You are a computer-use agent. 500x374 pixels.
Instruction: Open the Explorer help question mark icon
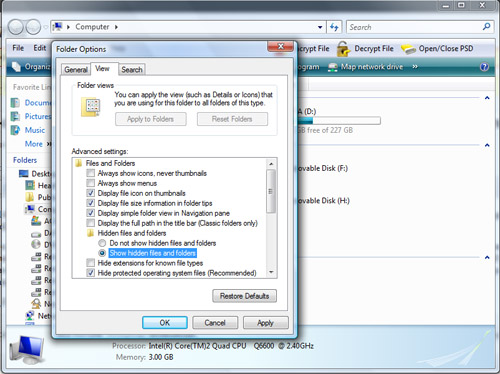pos(484,67)
